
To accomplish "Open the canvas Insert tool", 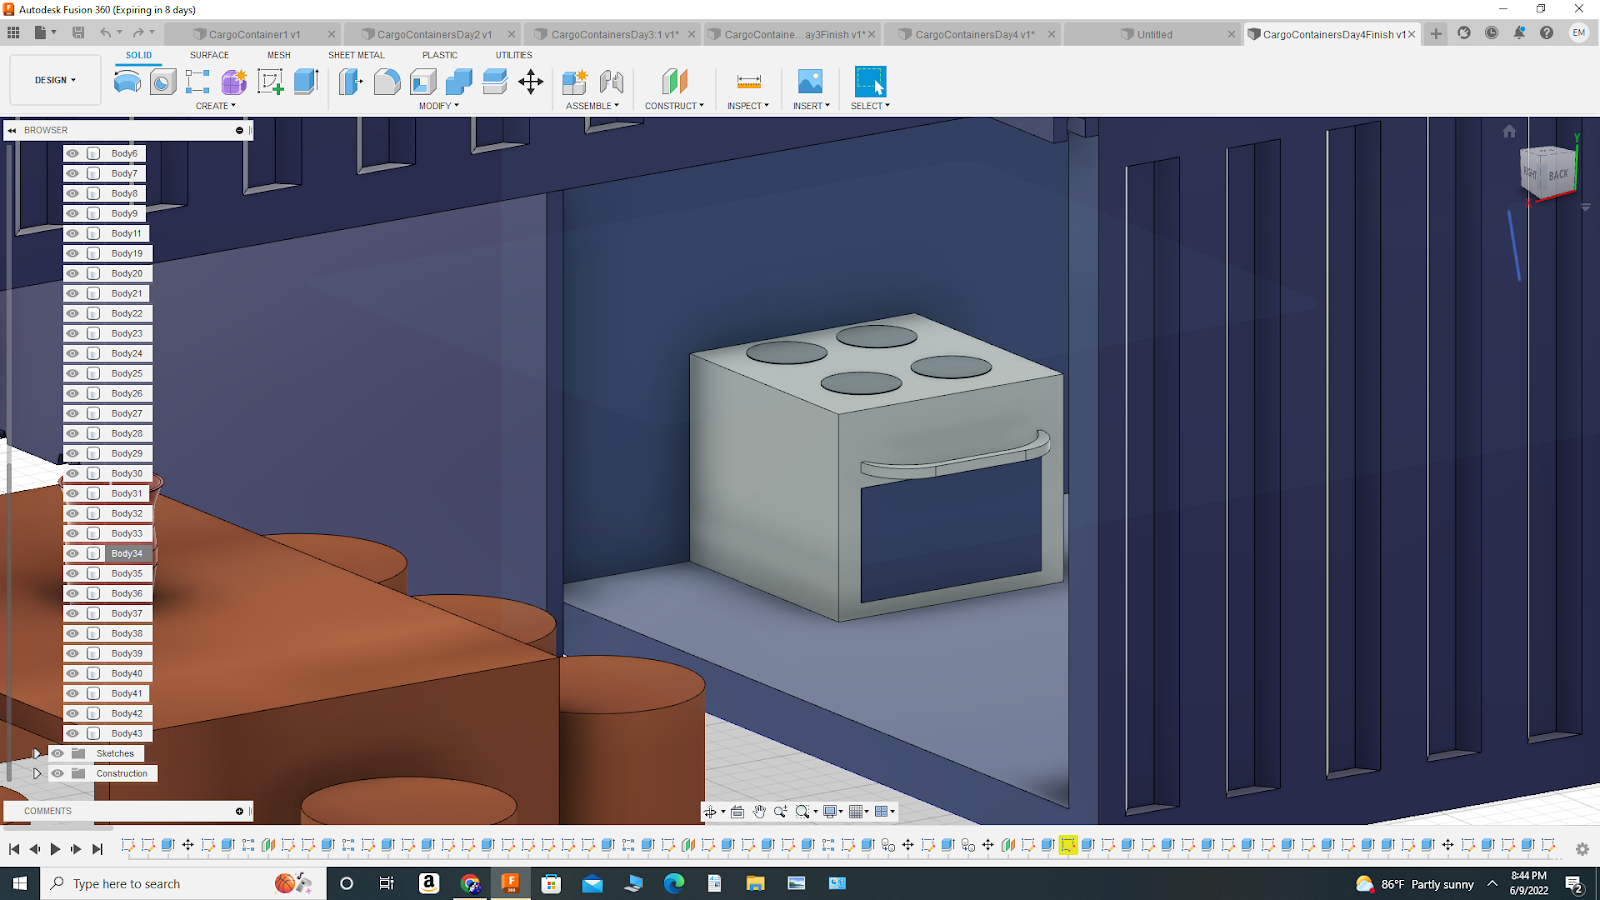I will 808,84.
